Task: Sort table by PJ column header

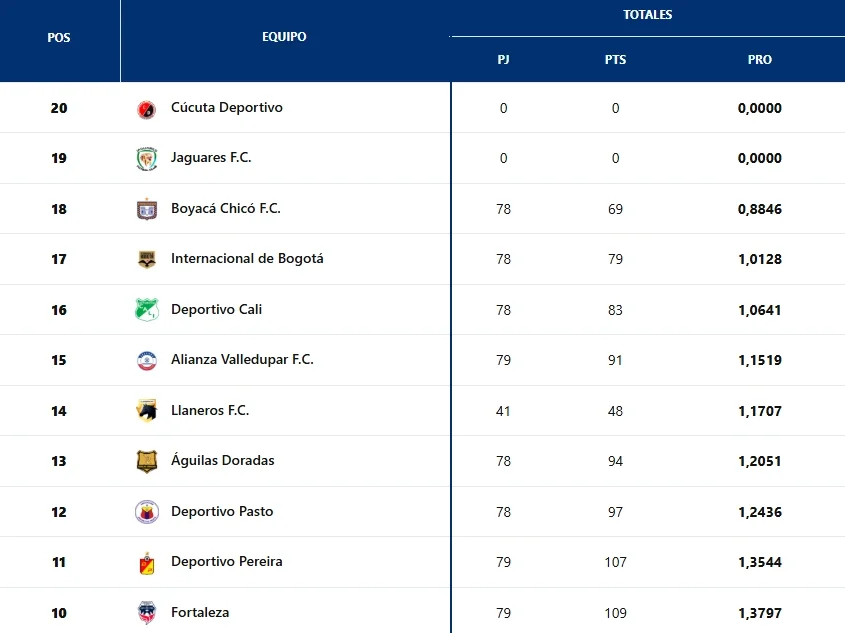Action: pos(503,60)
